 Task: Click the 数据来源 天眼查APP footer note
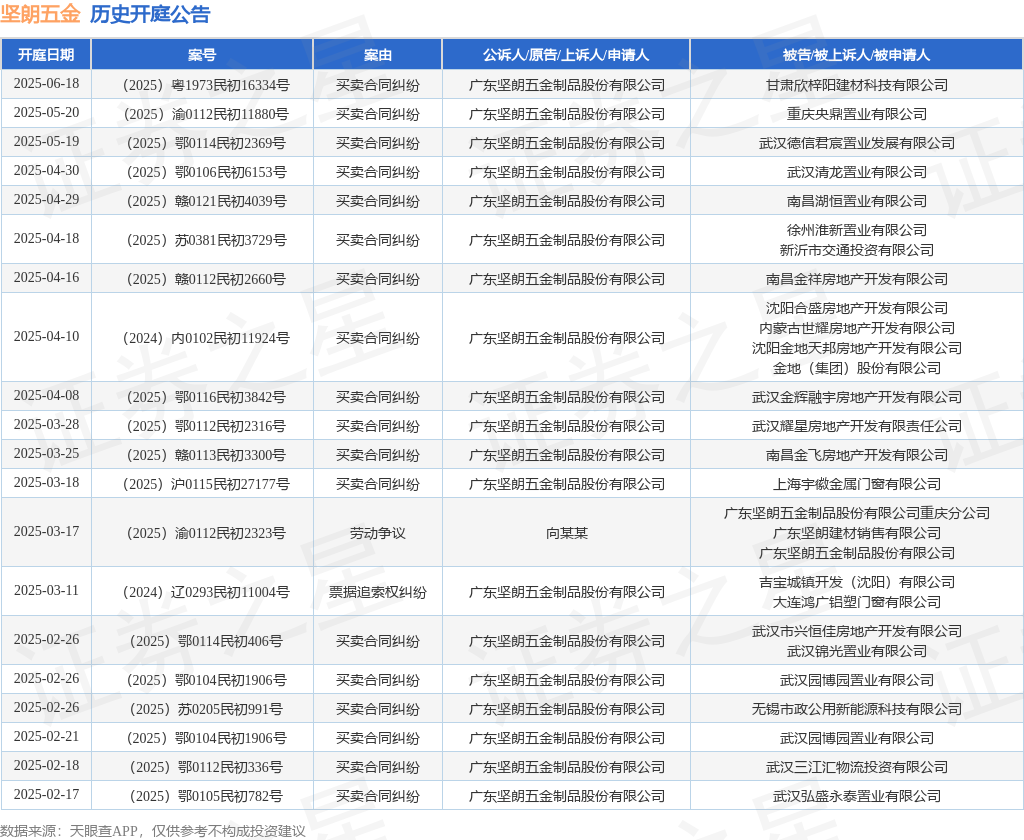pyautogui.click(x=153, y=831)
